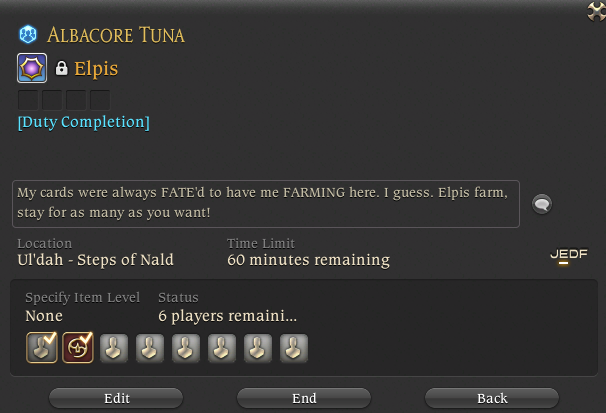Click the padlock icon next to Elpis
This screenshot has width=606, height=413.
[x=61, y=68]
